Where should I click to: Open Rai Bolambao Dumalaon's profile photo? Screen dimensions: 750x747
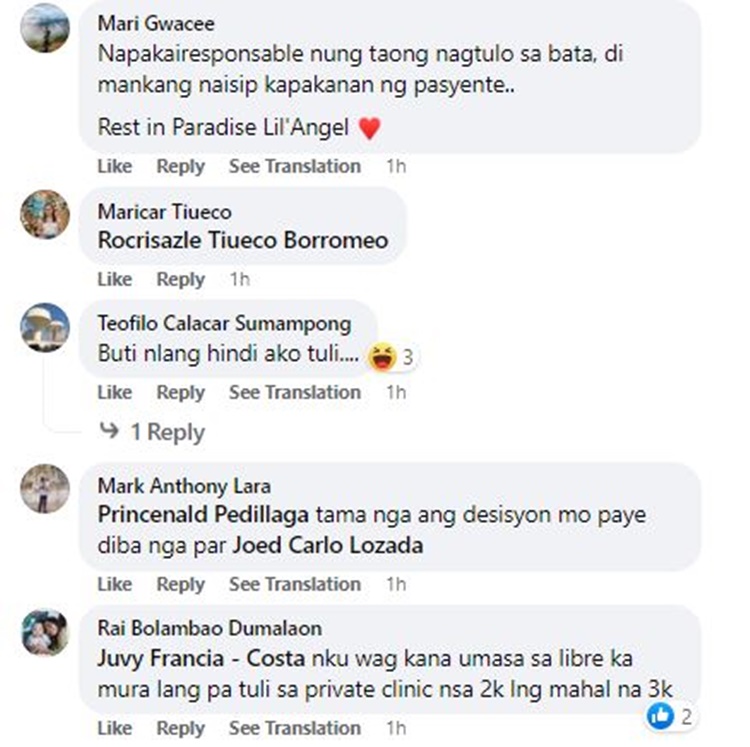click(45, 631)
